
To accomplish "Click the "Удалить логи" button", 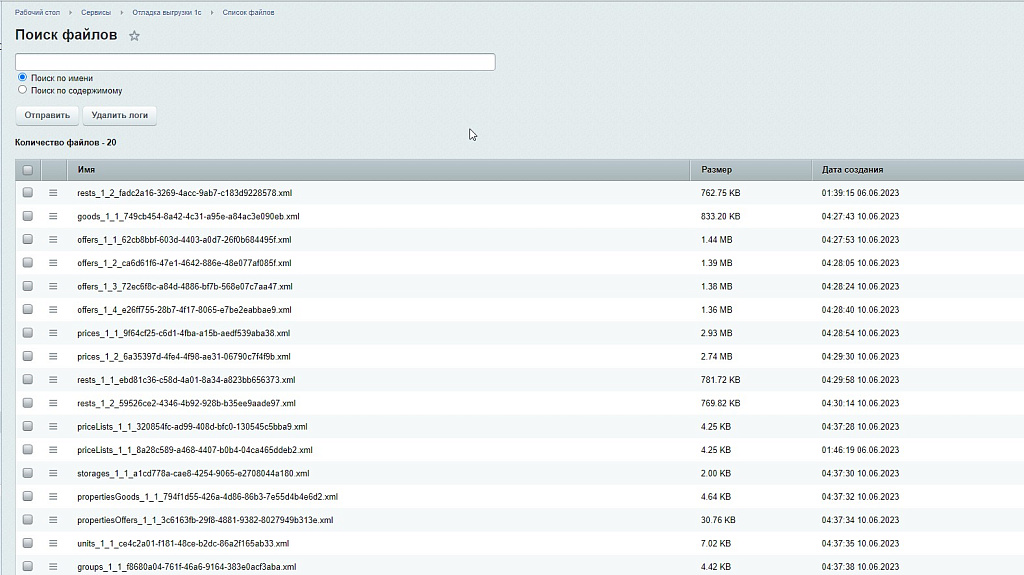I will 119,115.
